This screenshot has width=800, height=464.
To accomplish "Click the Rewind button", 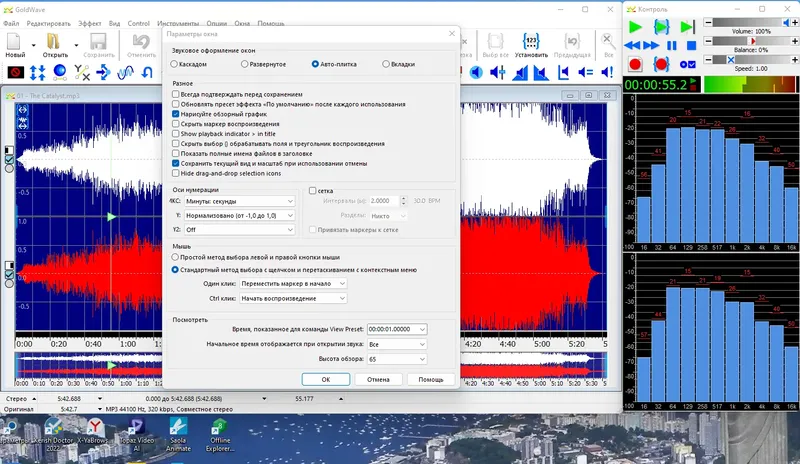I will [634, 45].
